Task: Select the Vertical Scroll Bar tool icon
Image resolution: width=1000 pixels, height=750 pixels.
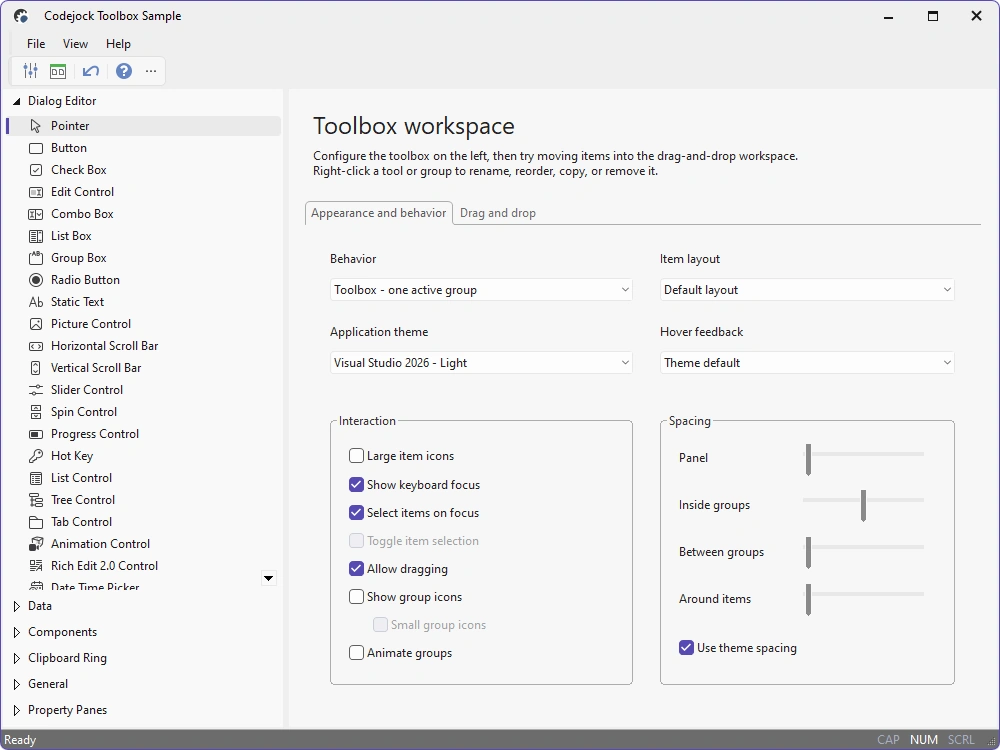Action: click(x=36, y=368)
